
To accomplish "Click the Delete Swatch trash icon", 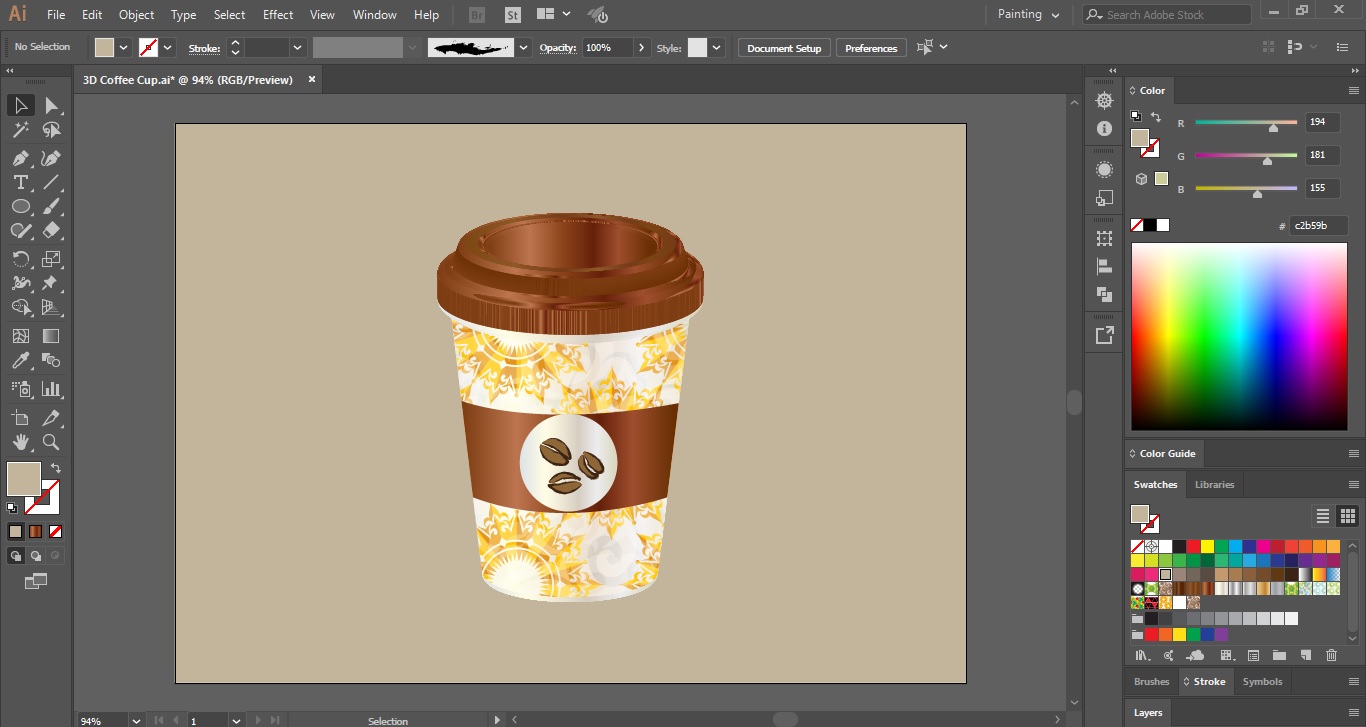I will (1331, 655).
